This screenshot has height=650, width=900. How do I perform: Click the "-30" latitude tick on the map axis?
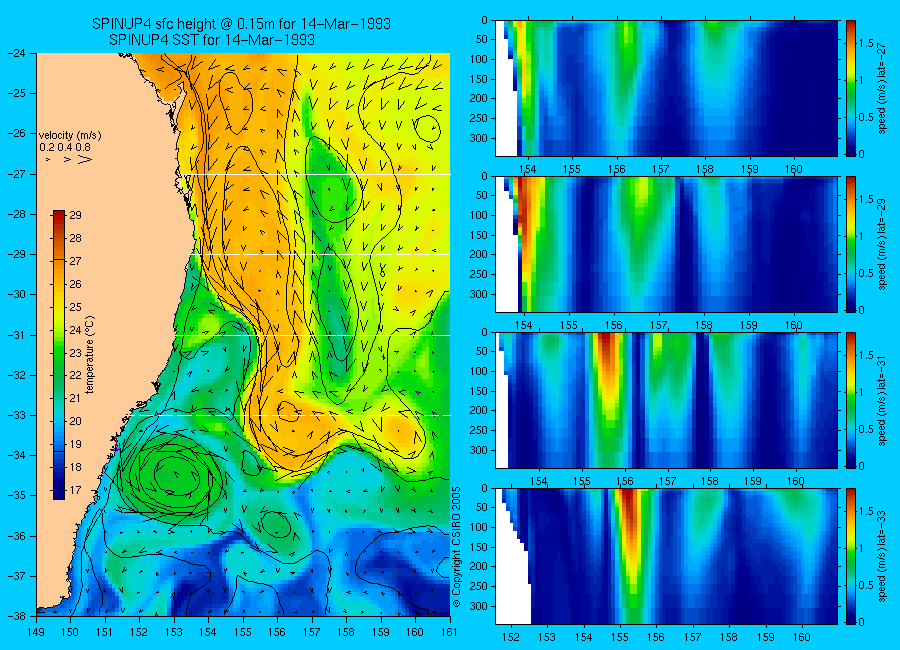click(x=17, y=295)
